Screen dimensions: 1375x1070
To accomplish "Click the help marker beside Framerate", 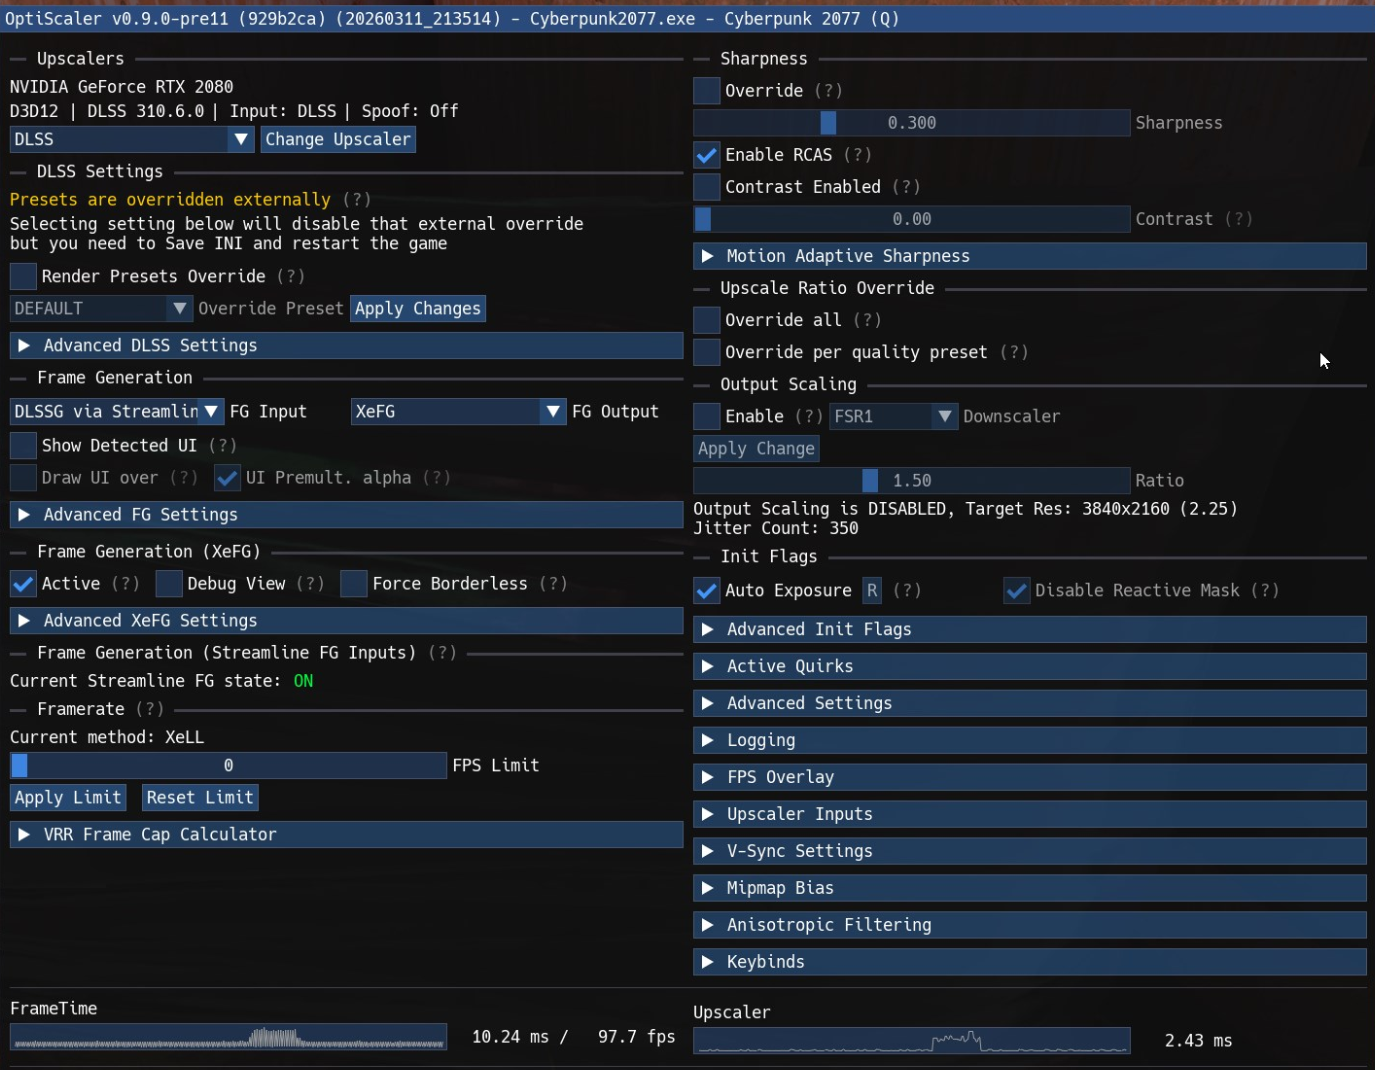I will [150, 710].
